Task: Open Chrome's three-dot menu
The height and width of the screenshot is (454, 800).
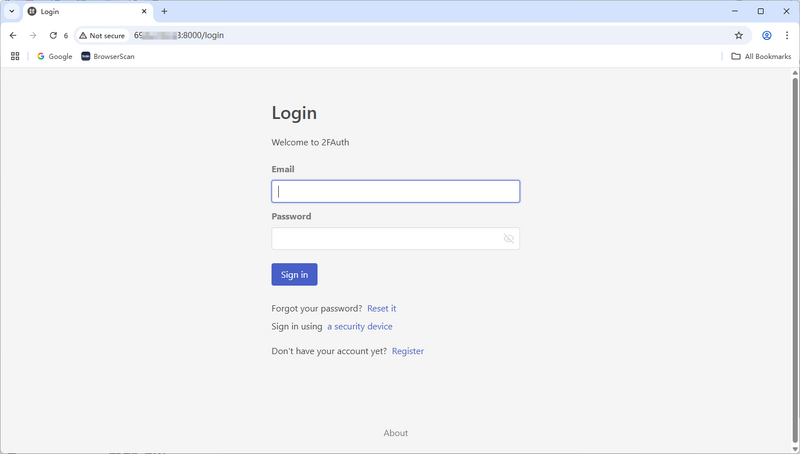Action: (x=787, y=35)
